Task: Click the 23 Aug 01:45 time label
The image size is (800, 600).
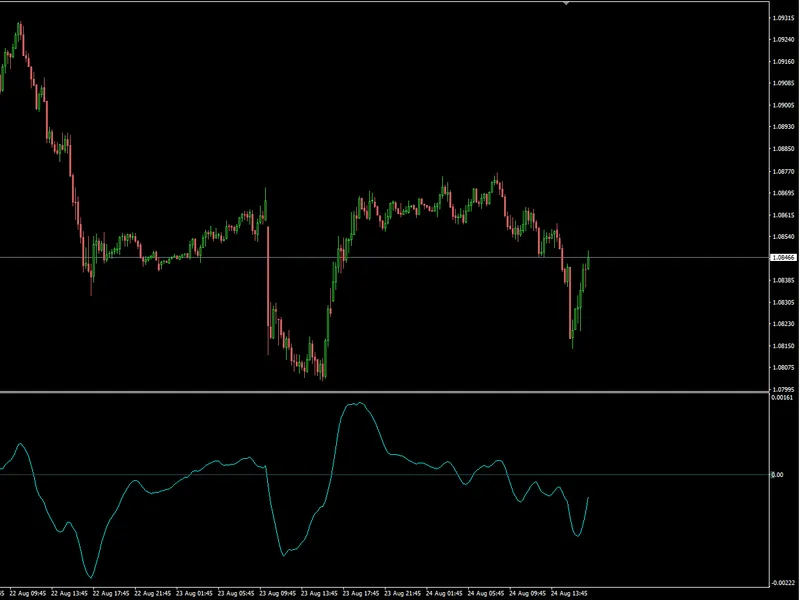Action: tap(194, 594)
